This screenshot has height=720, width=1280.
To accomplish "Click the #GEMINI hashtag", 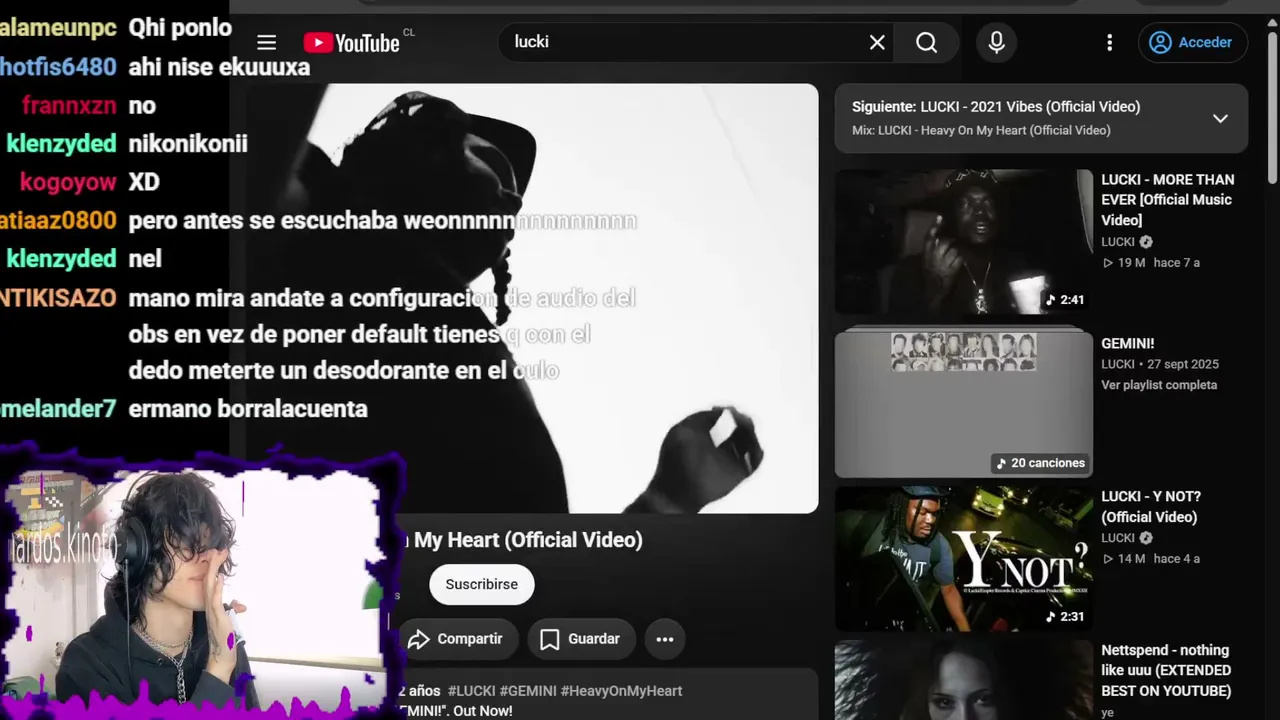I will [528, 691].
